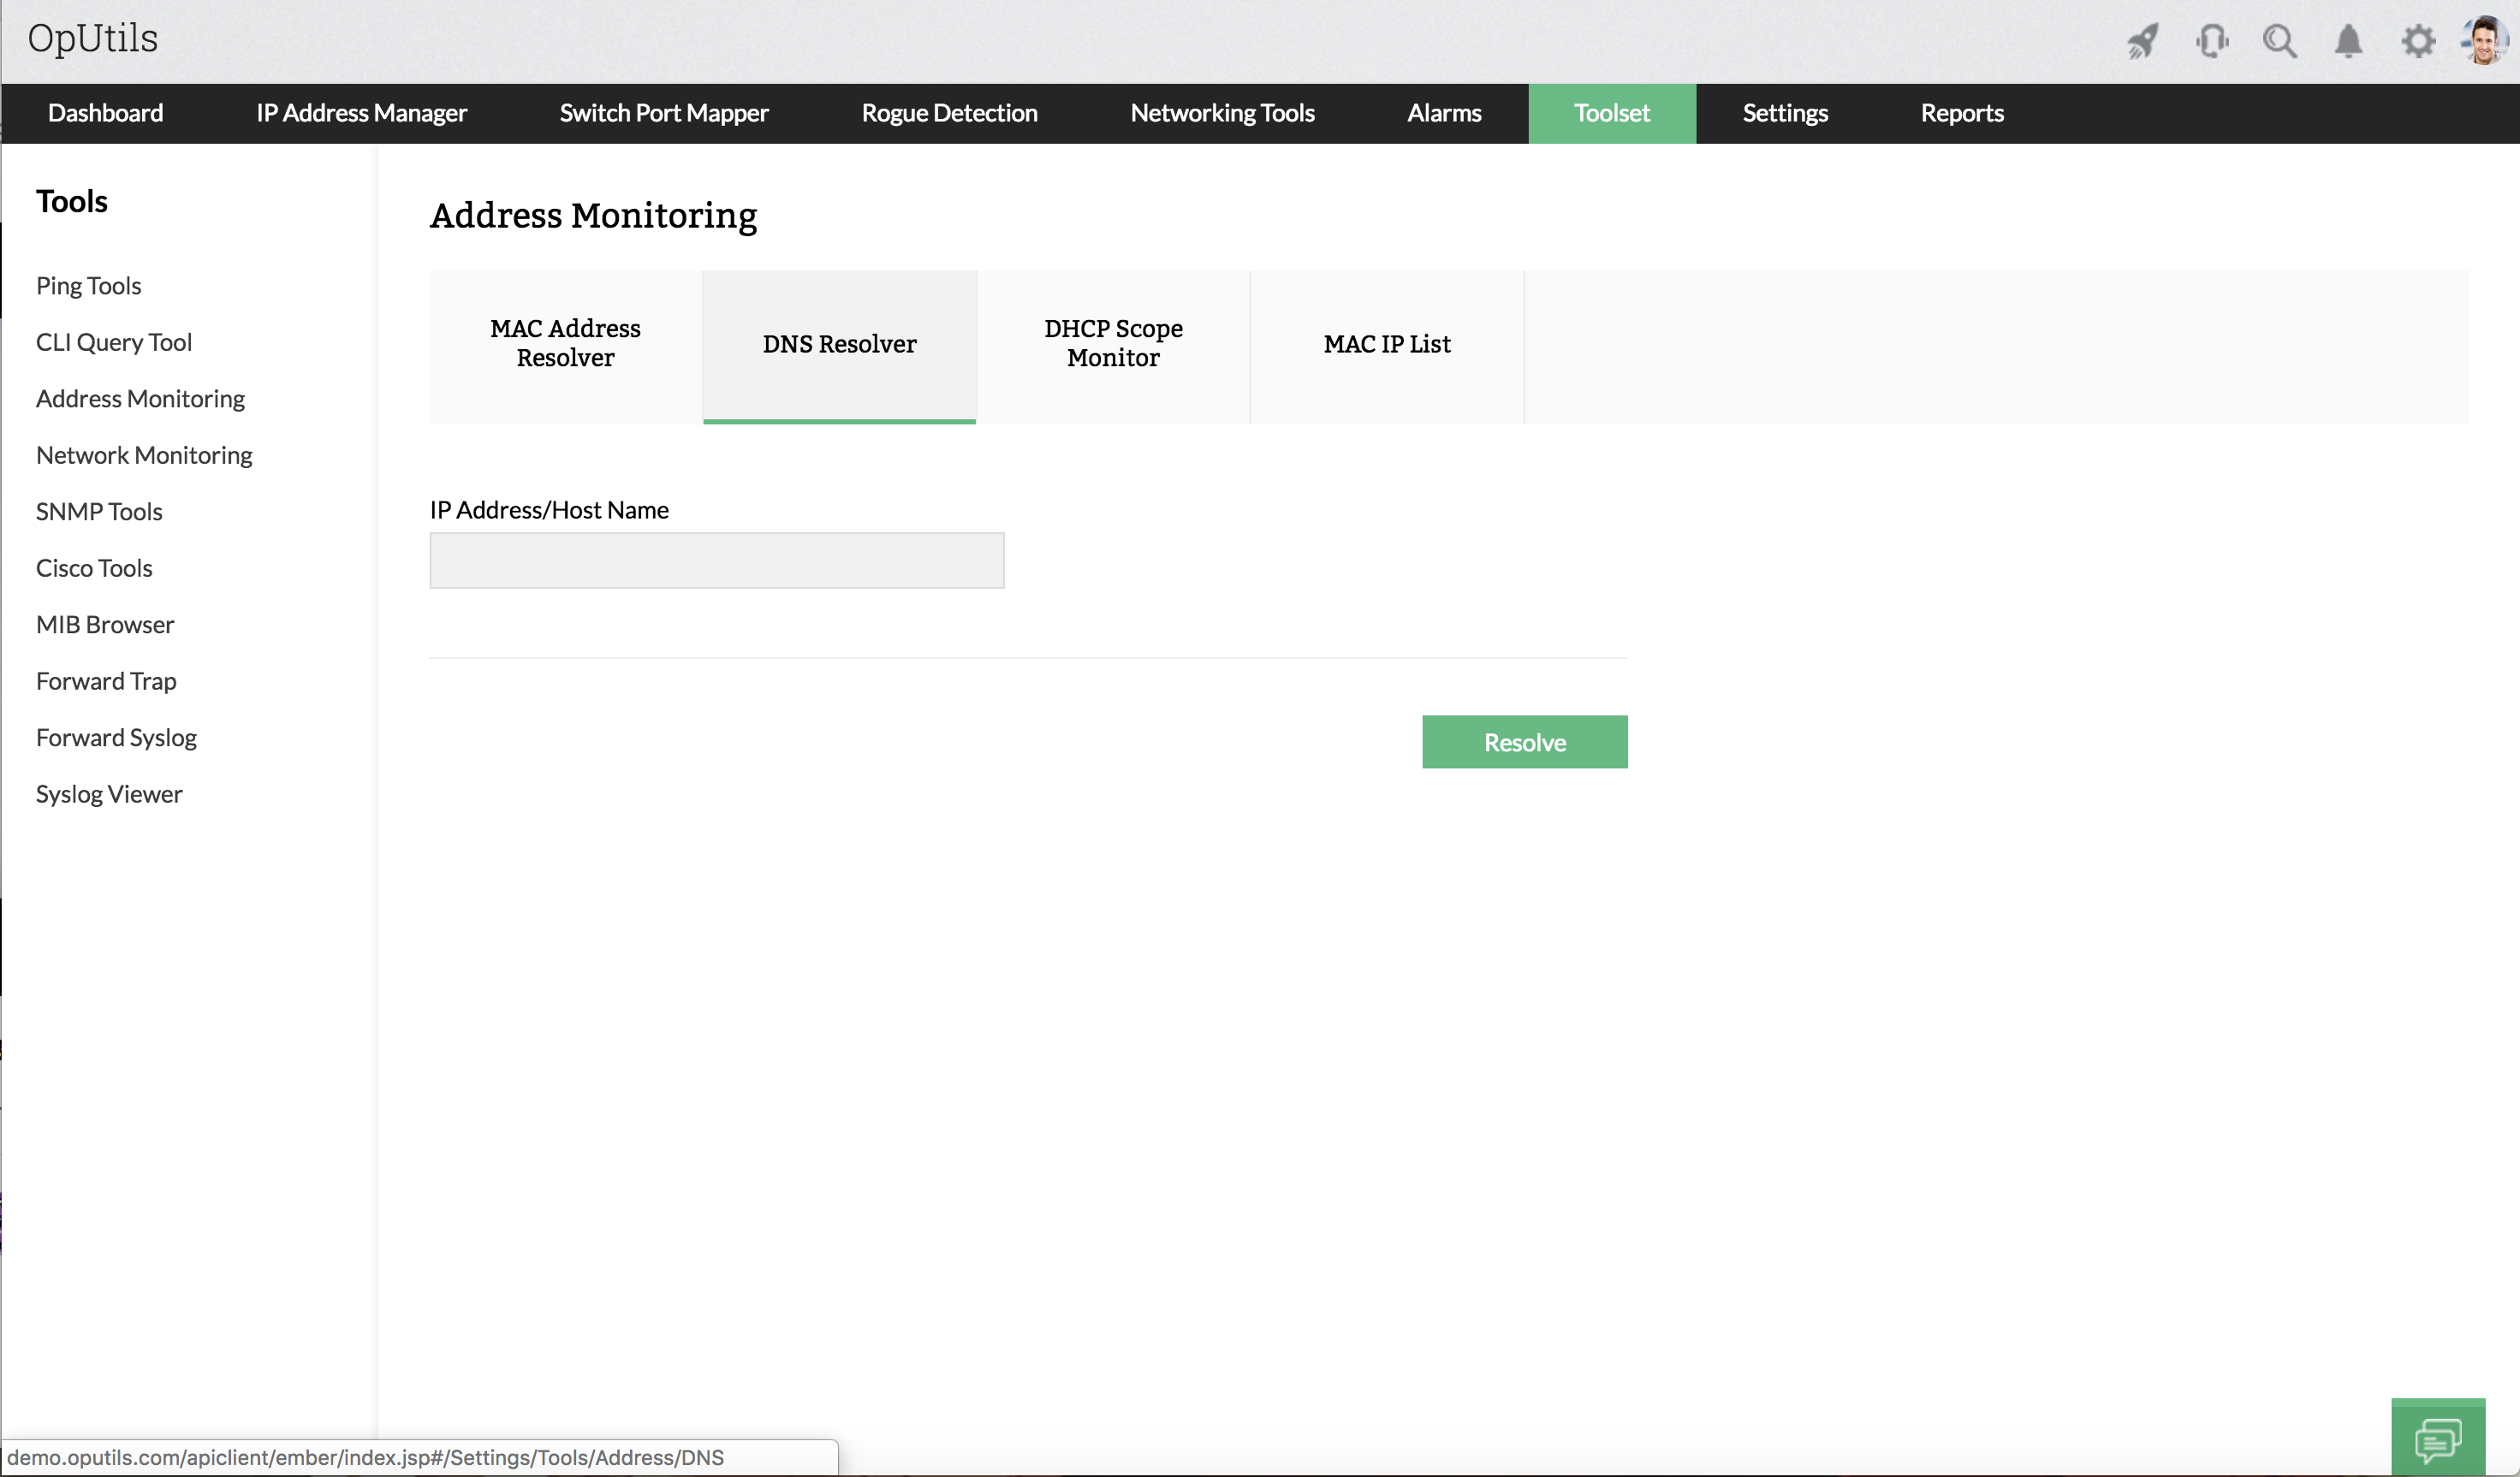Screen dimensions: 2520x1477
Task: Click the OpUtils logo
Action: pyautogui.click(x=93, y=38)
